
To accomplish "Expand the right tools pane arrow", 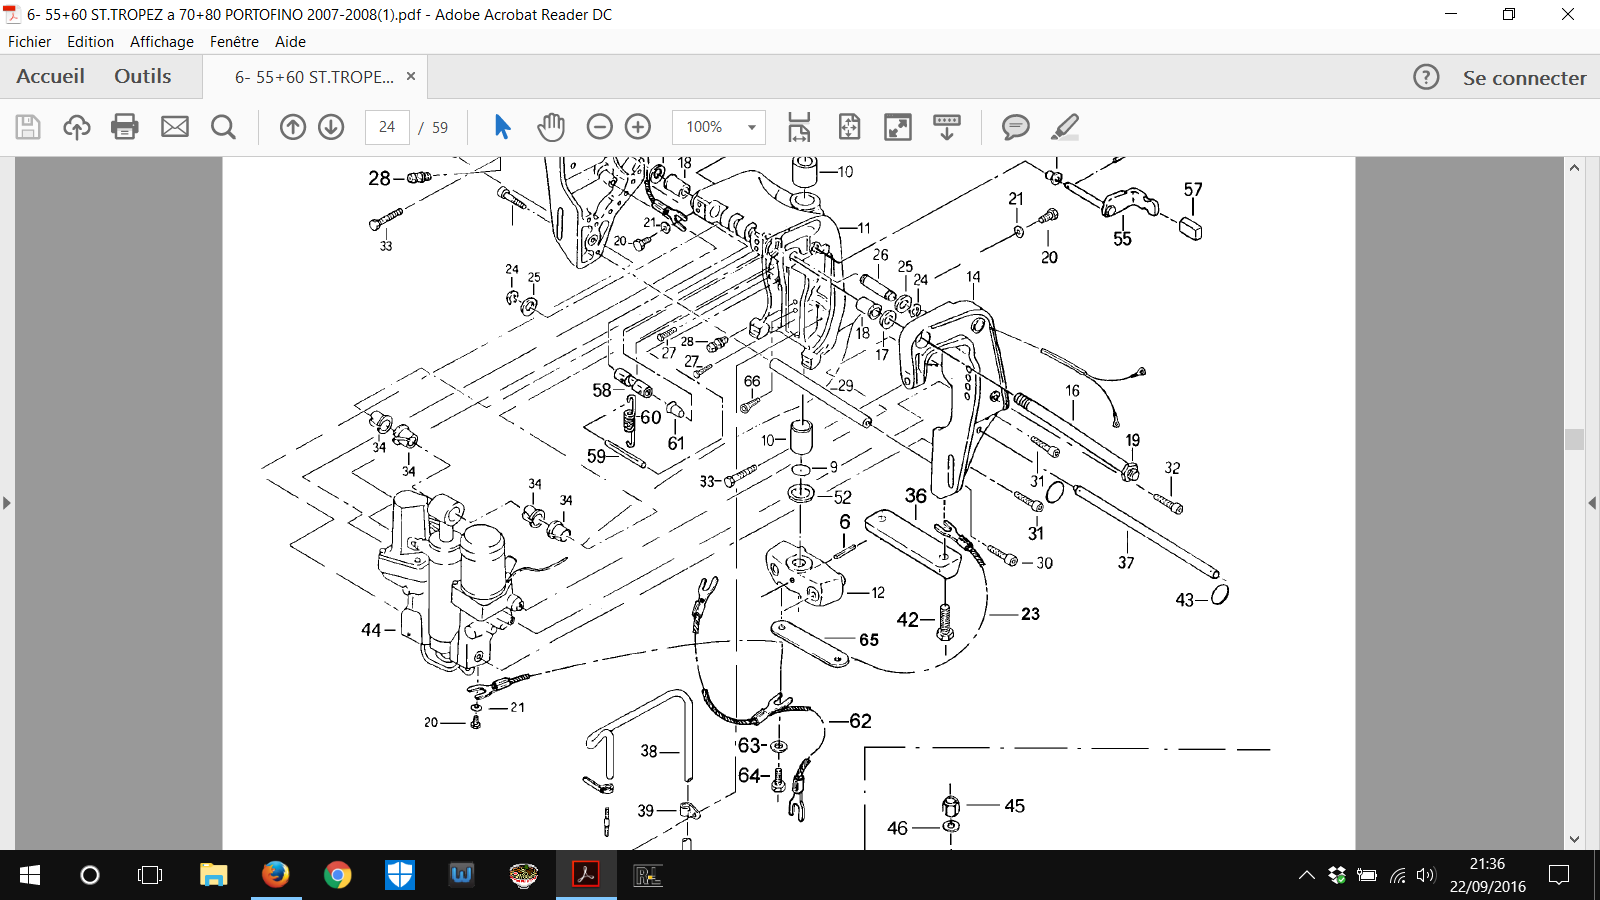I will pyautogui.click(x=1592, y=503).
